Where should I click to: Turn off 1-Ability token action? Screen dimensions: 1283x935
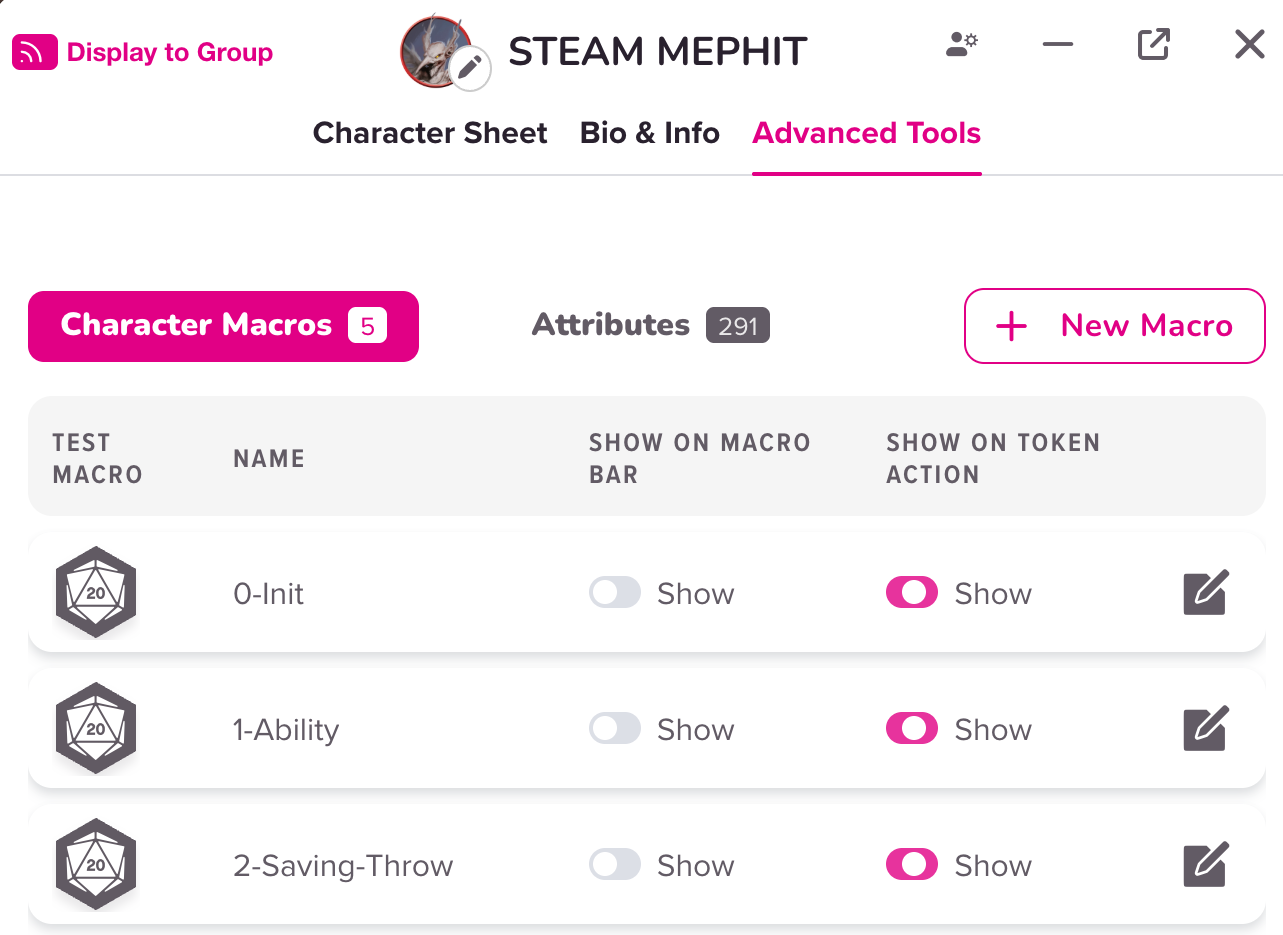click(911, 729)
